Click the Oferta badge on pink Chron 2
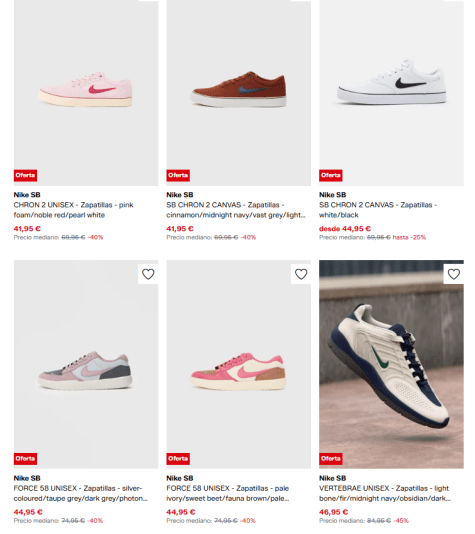 (x=26, y=175)
